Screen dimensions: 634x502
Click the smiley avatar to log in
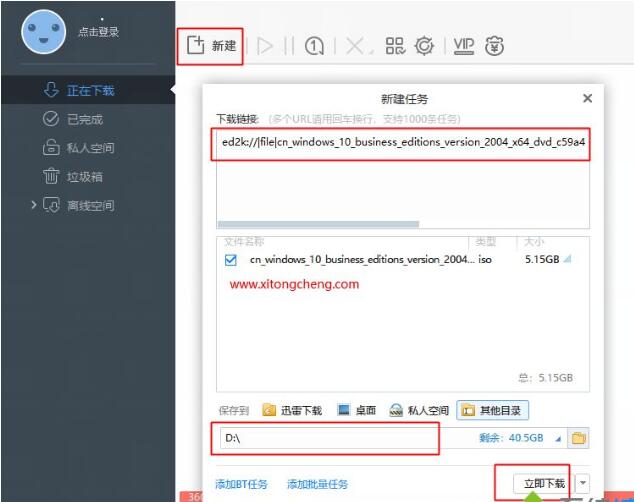(43, 32)
